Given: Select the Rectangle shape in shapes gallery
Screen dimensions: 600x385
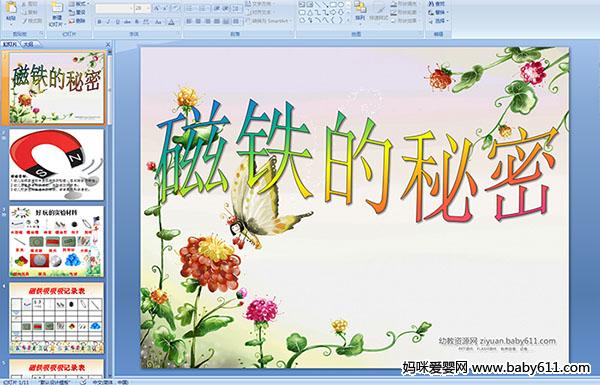Looking at the screenshot, I should click(x=334, y=5).
